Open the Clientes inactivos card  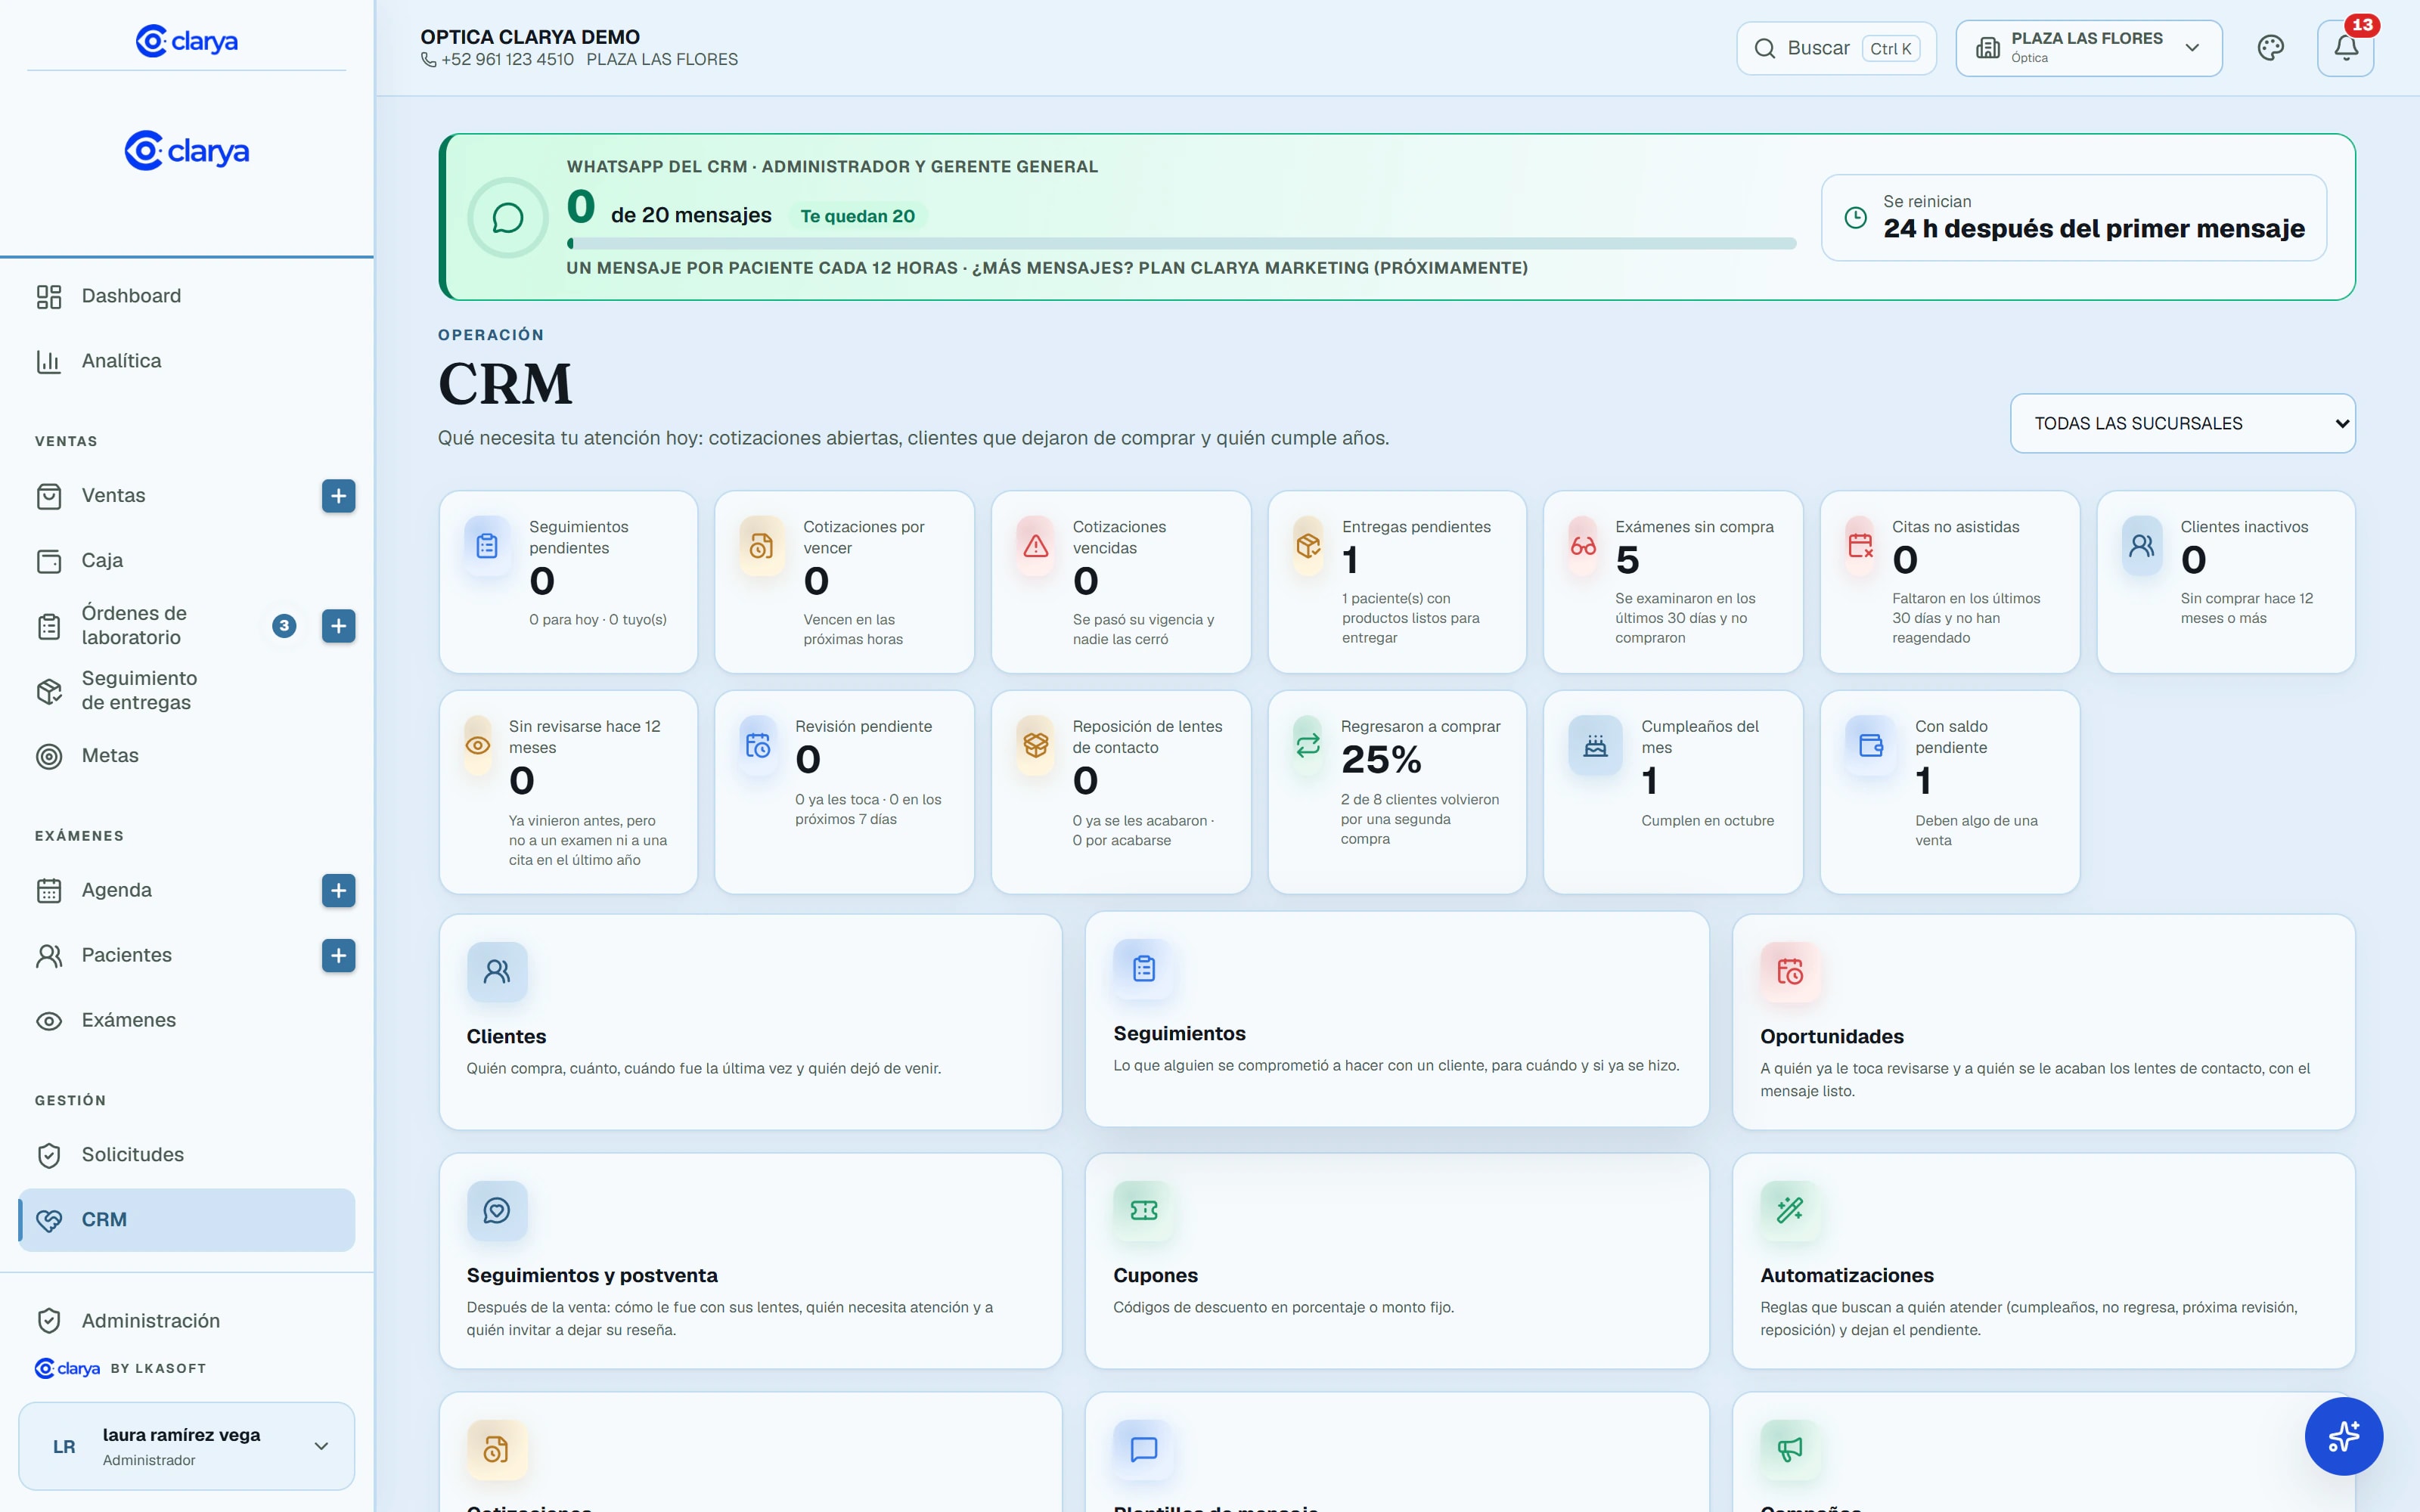point(2225,582)
